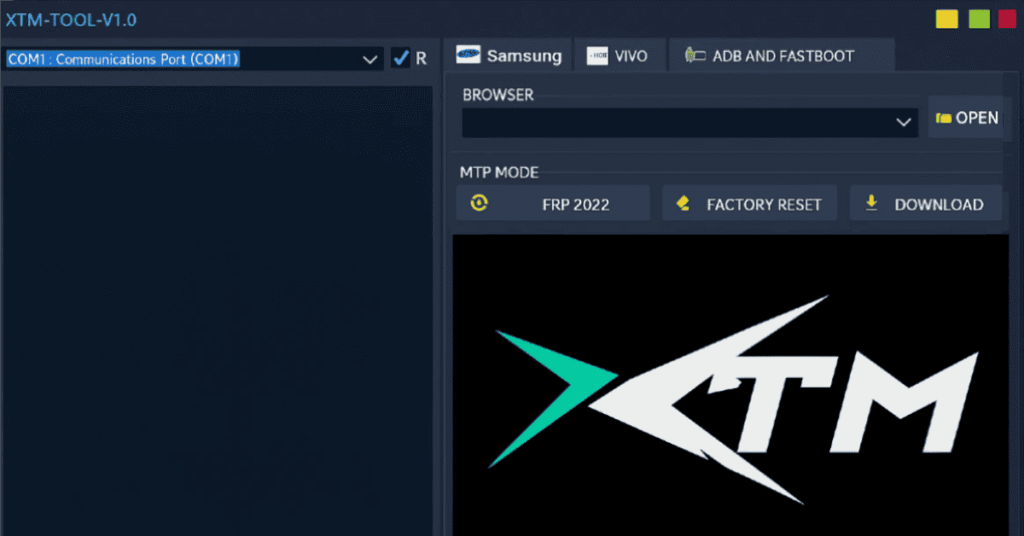Click the green window control button
1024x536 pixels.
pyautogui.click(x=979, y=19)
